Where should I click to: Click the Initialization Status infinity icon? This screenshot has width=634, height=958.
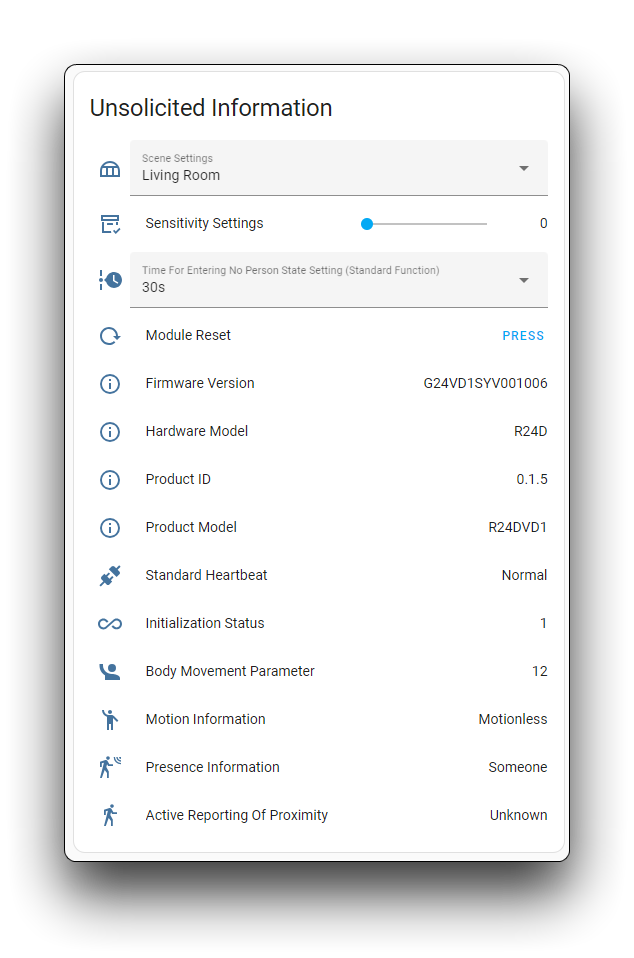pos(110,624)
